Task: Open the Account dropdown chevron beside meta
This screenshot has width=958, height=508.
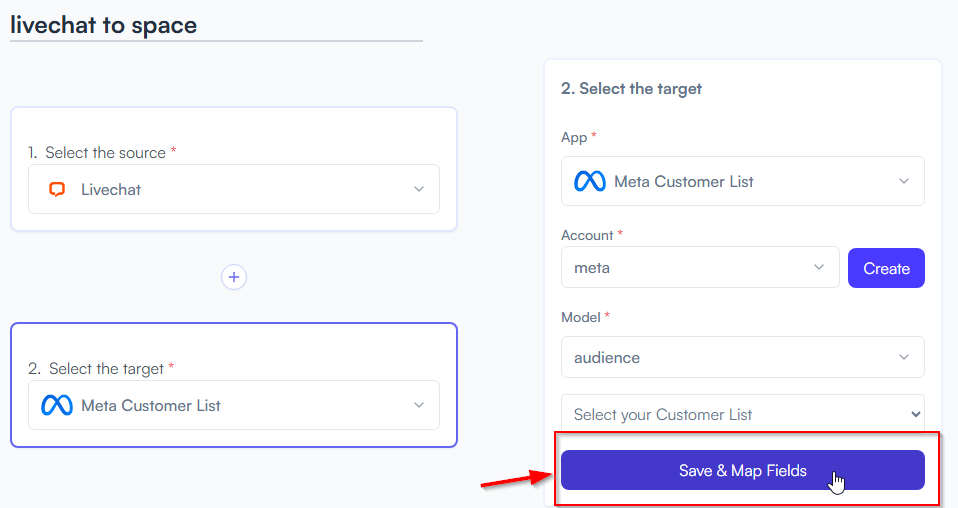Action: click(819, 267)
